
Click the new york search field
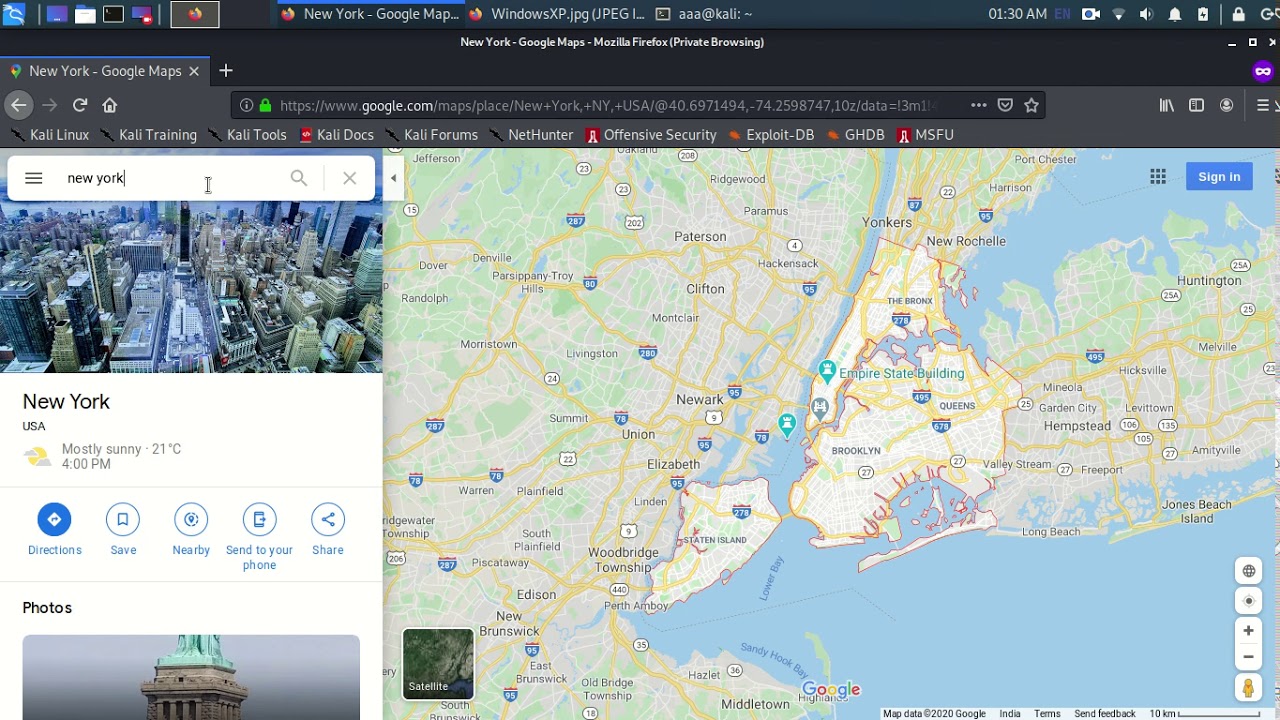170,178
